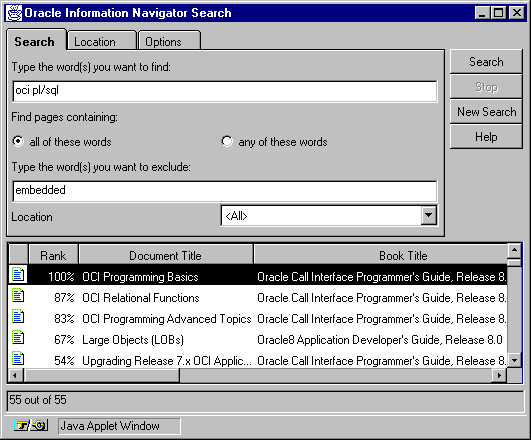Click the Oracle Navigator title bar app icon
Viewport: 531px width, 440px height.
pyautogui.click(x=14, y=13)
